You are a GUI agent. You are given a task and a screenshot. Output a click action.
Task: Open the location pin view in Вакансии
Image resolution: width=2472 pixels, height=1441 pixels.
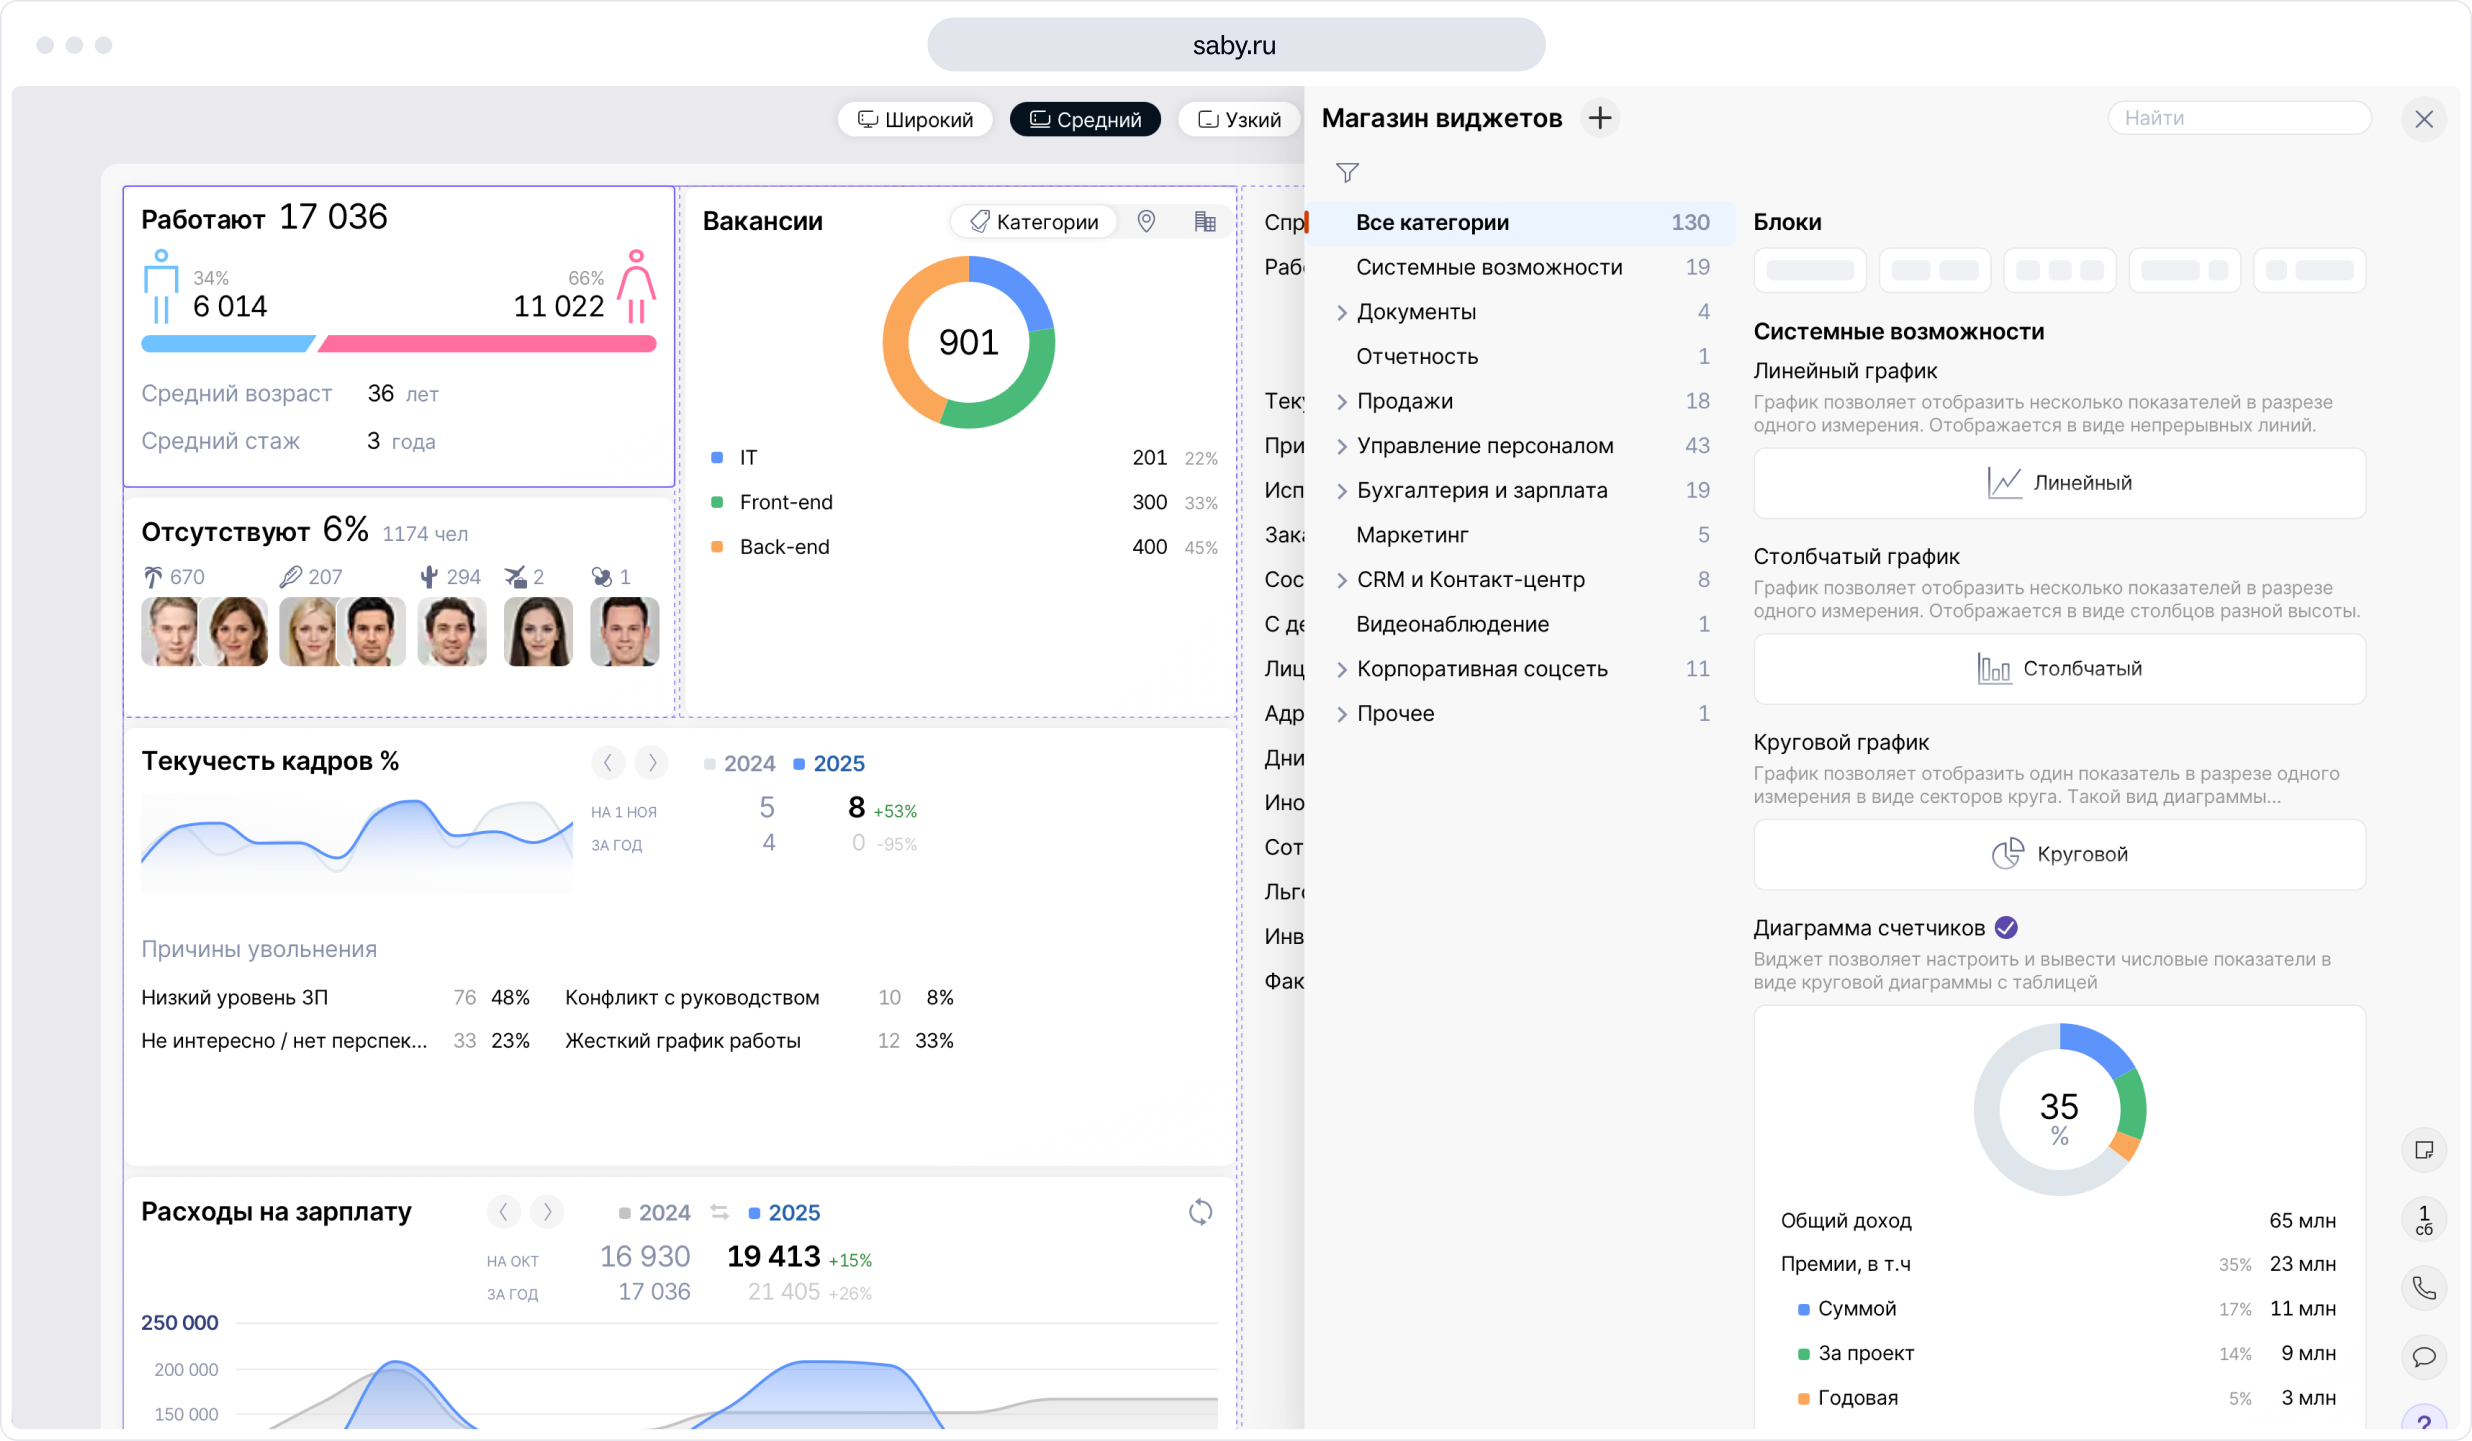(1146, 221)
